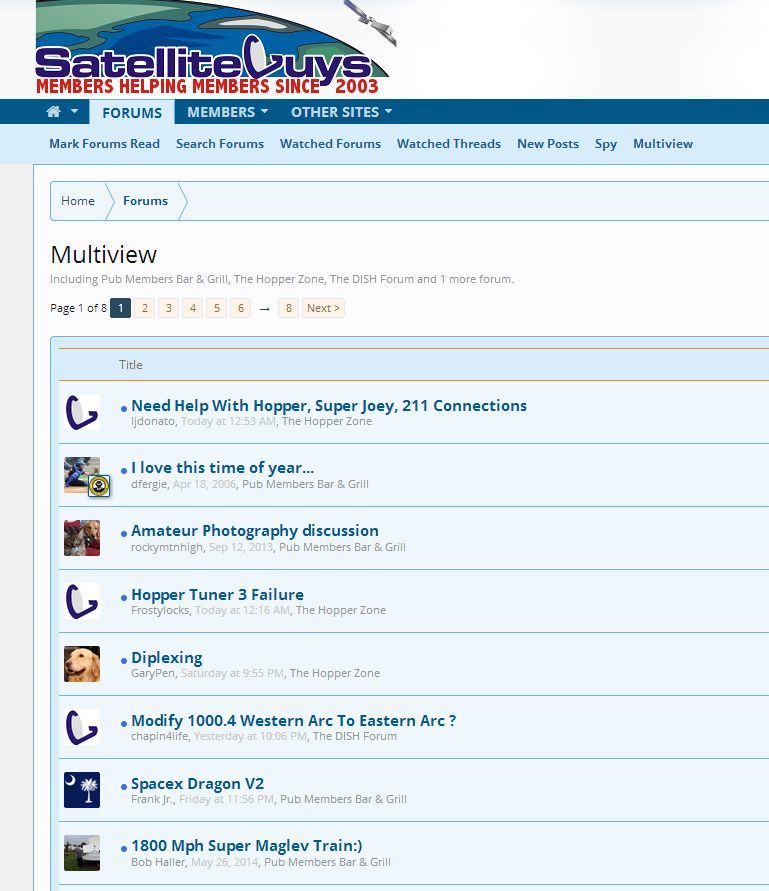Go to page 3

point(169,308)
